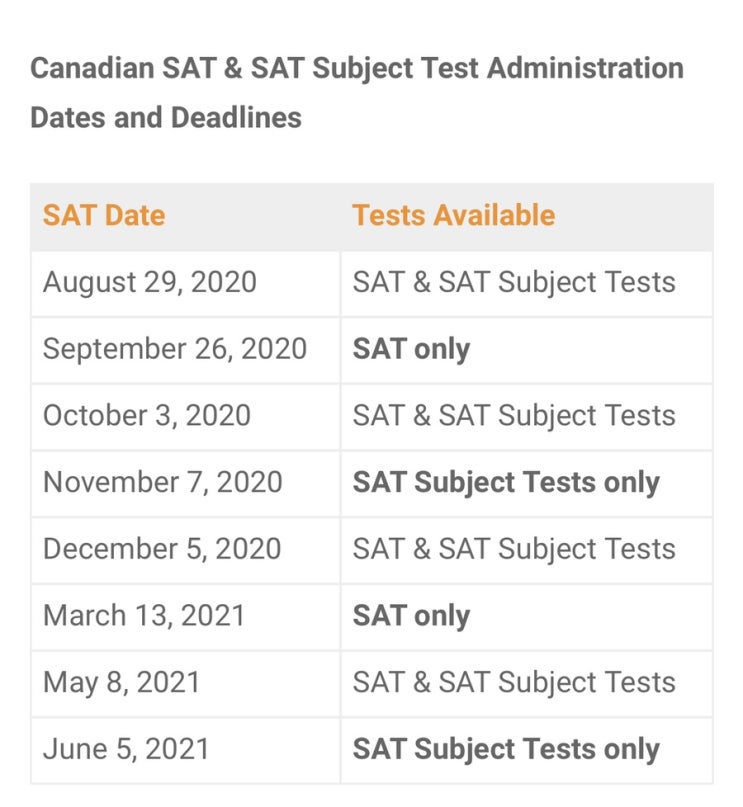This screenshot has height=807, width=743.
Task: Select 'SAT Subject Tests only' in the June row
Action: pos(506,749)
